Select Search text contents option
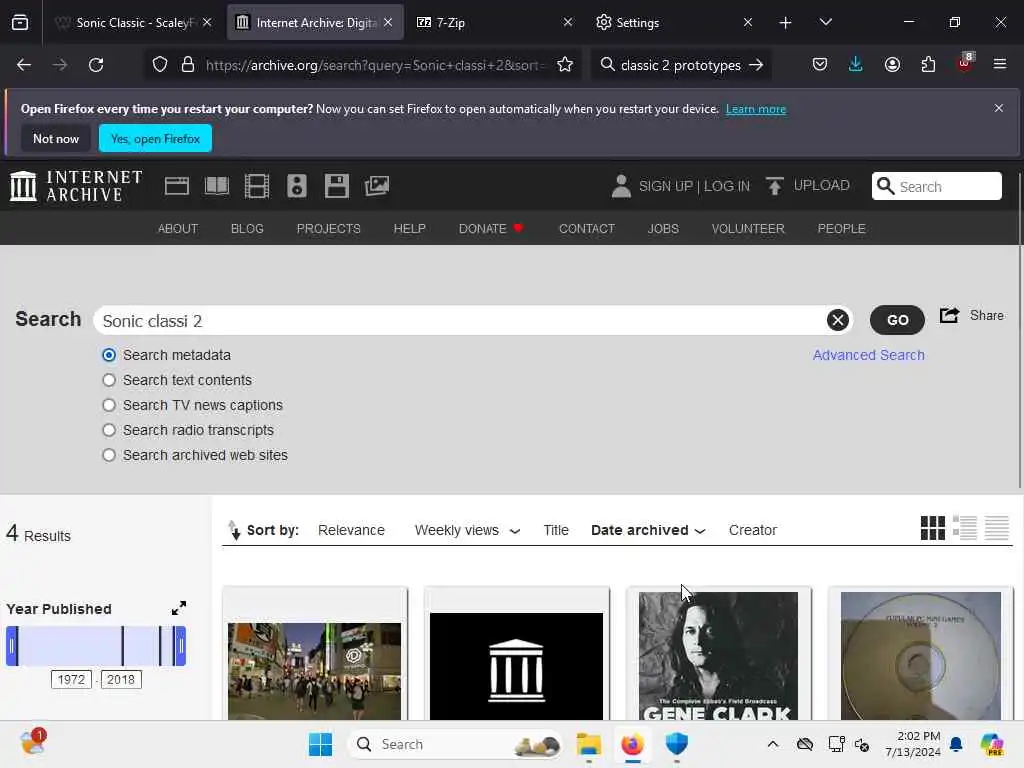Screen dimensions: 1024x768 point(109,380)
